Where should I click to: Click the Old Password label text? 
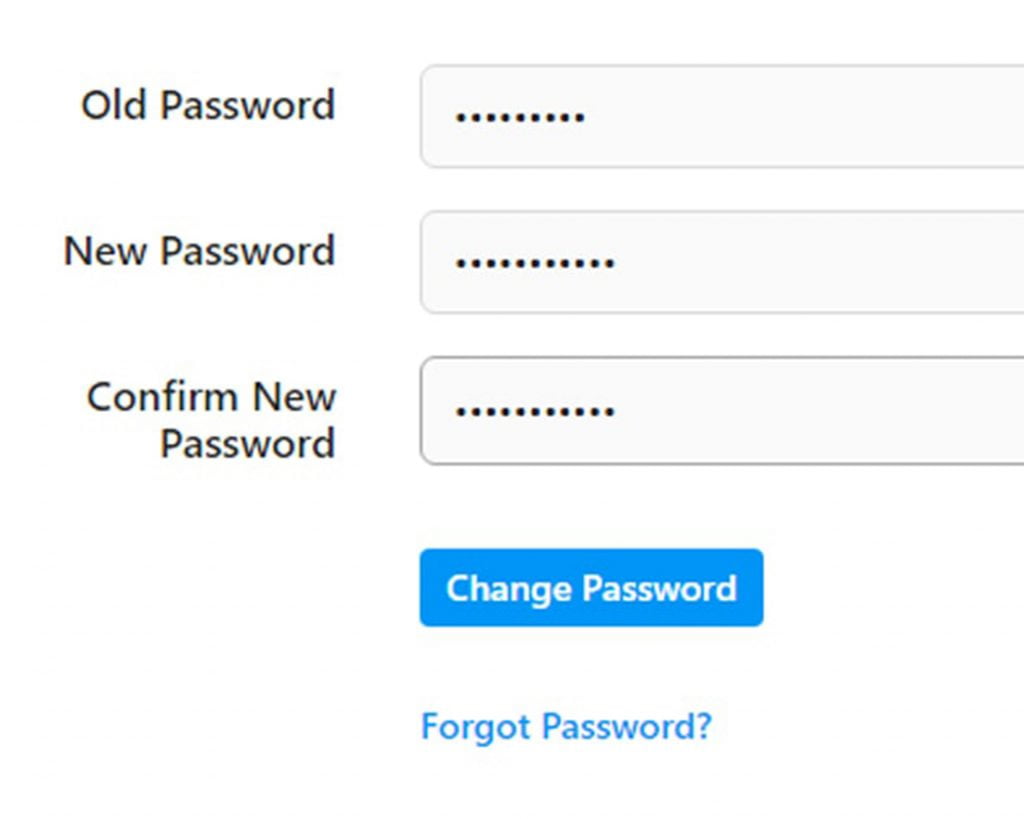tap(208, 105)
